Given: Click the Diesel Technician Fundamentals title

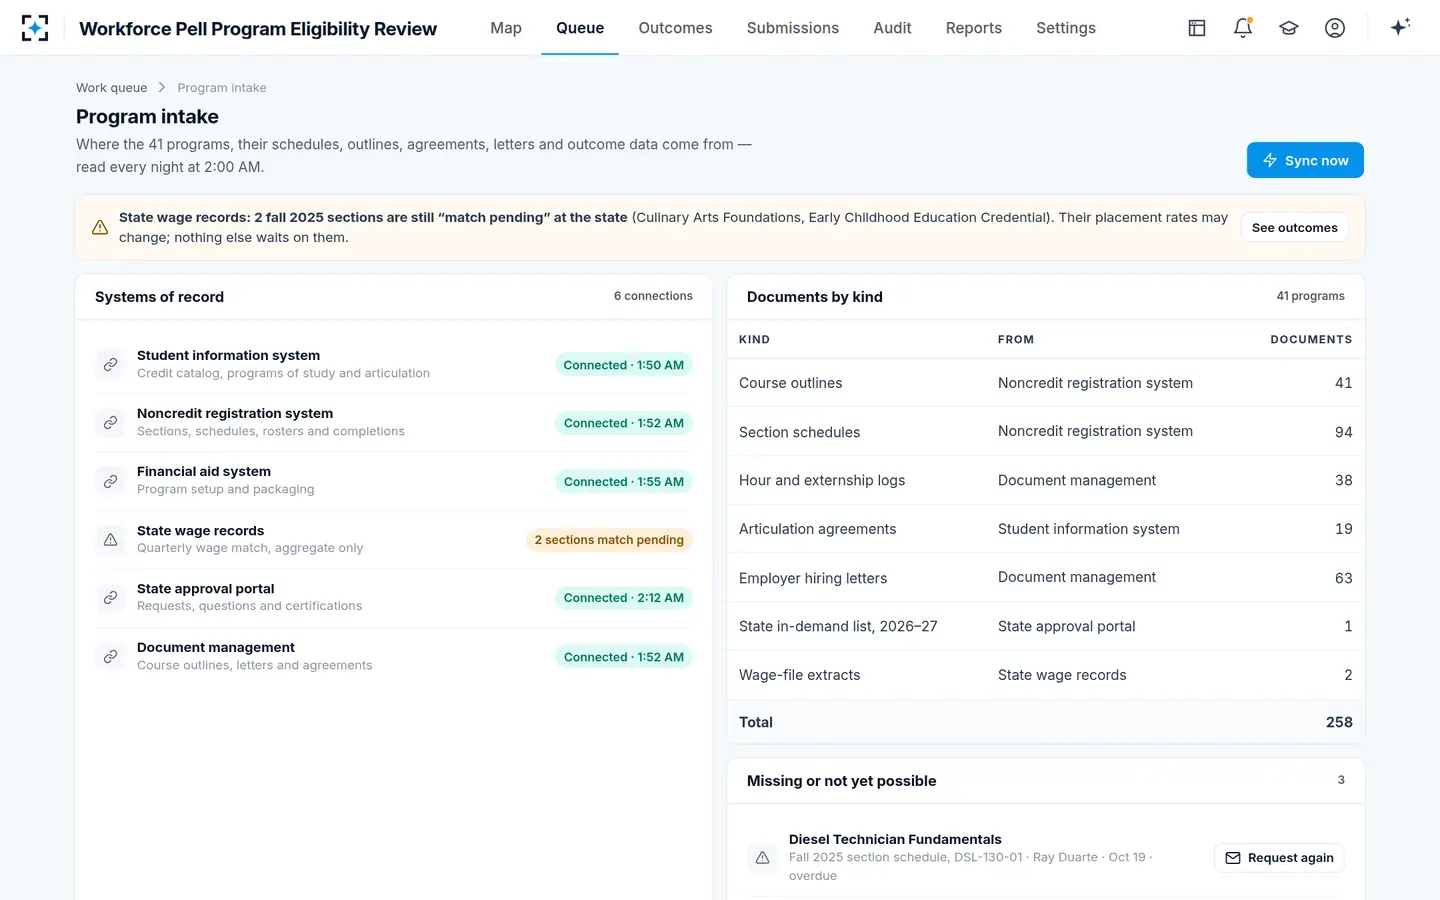Looking at the screenshot, I should (x=895, y=839).
